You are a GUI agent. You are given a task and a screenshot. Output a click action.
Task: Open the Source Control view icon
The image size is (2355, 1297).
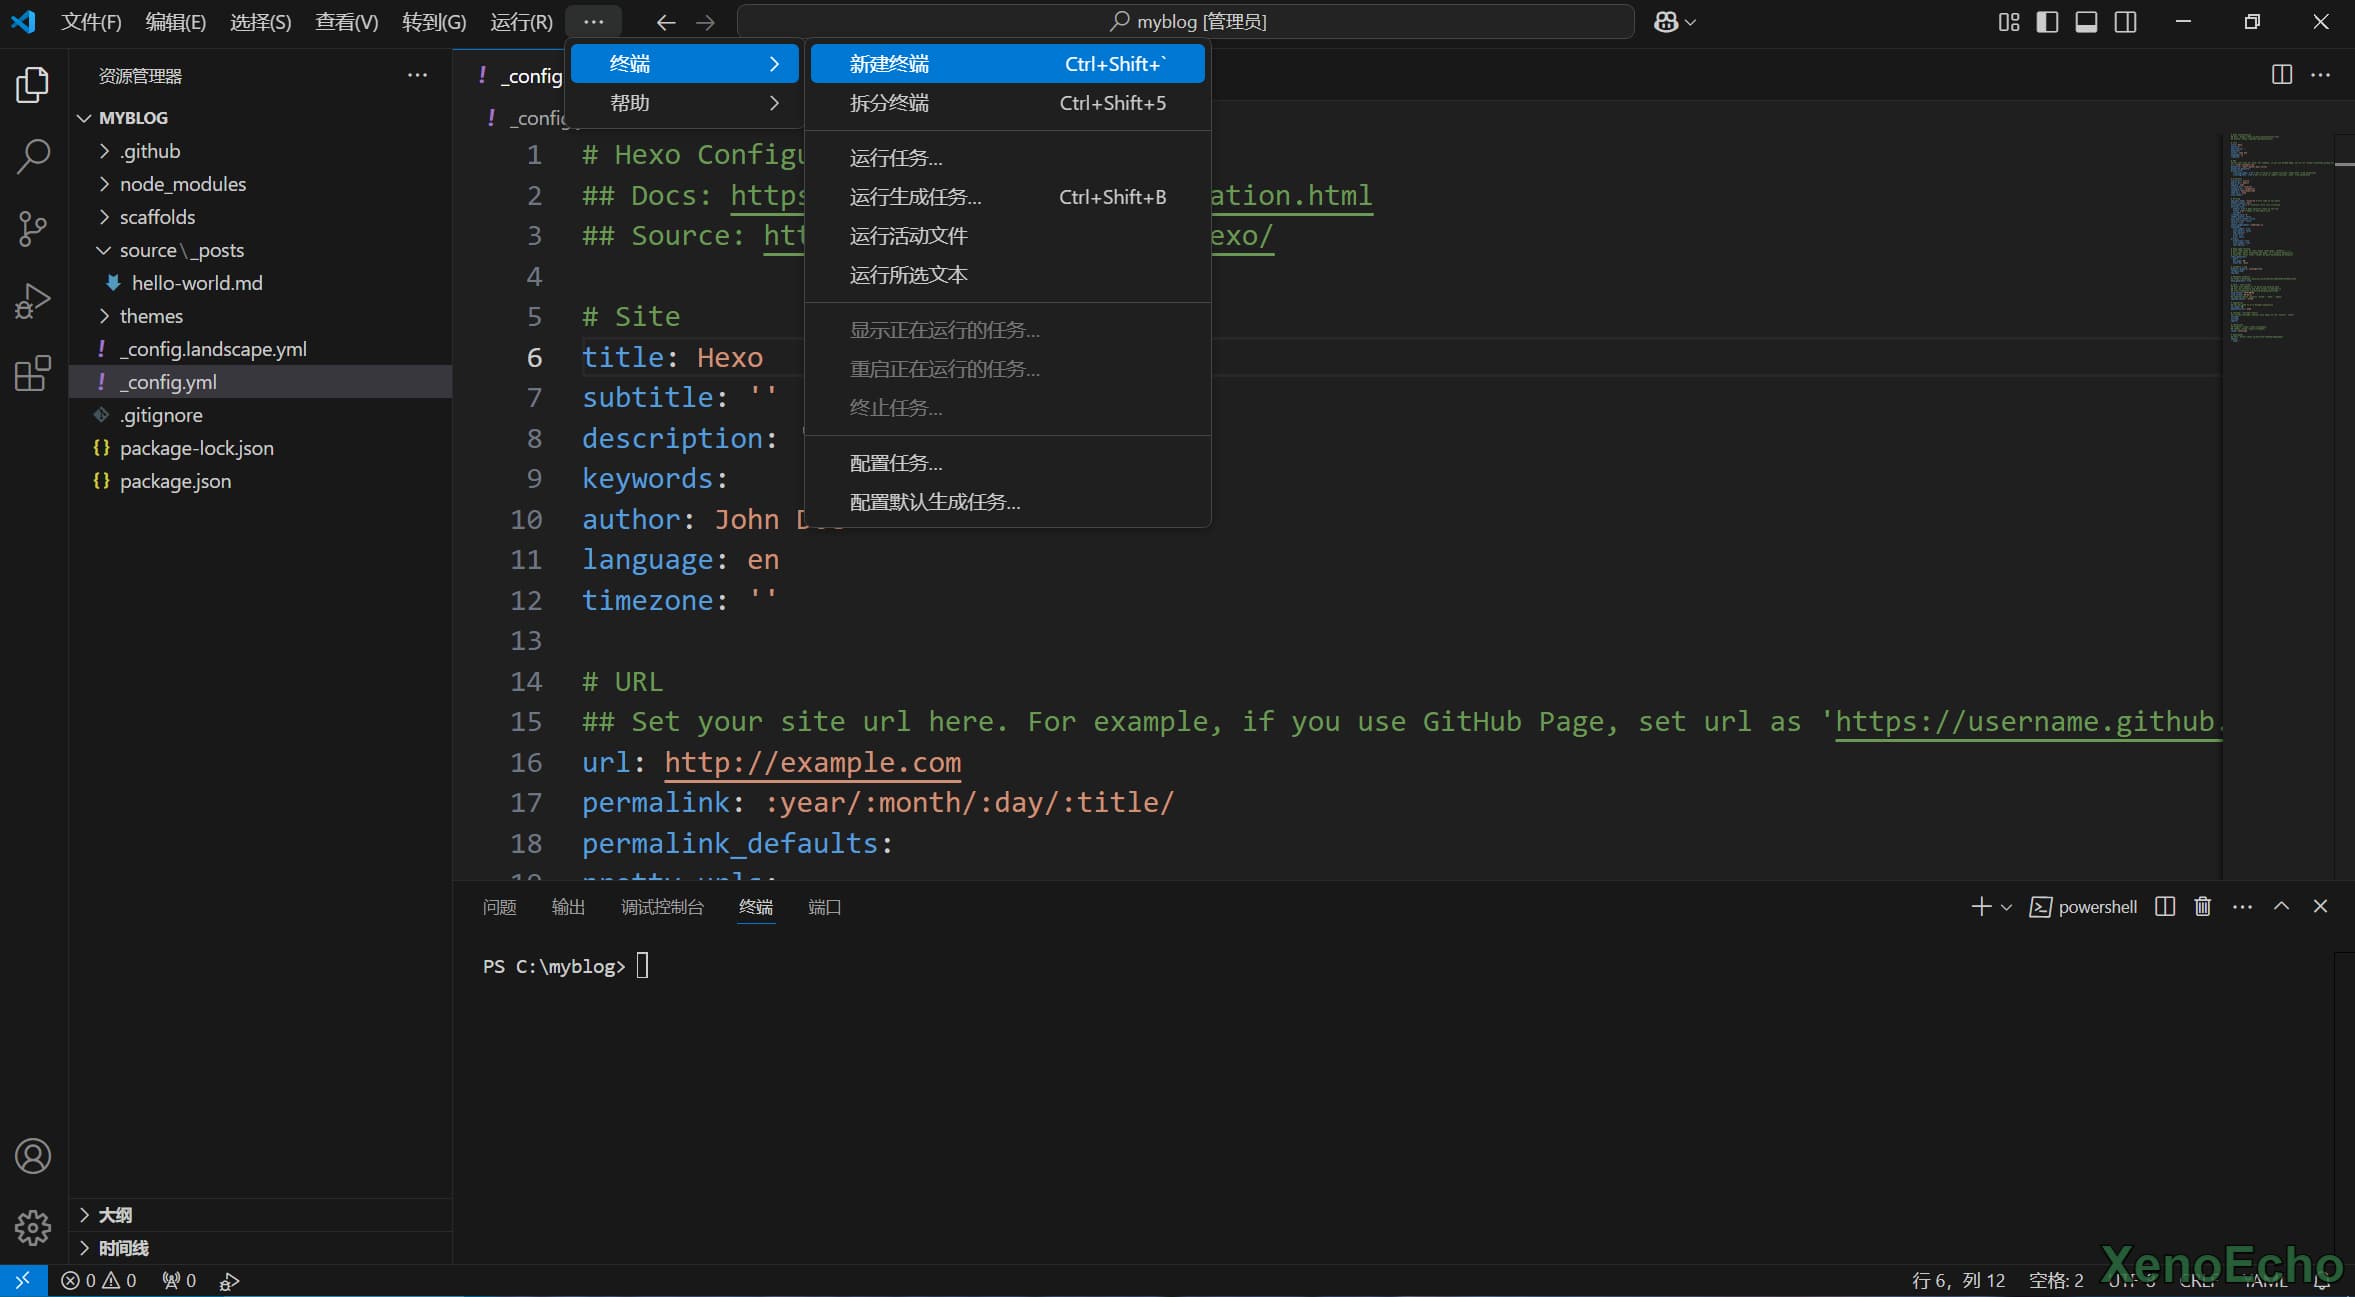pyautogui.click(x=33, y=229)
